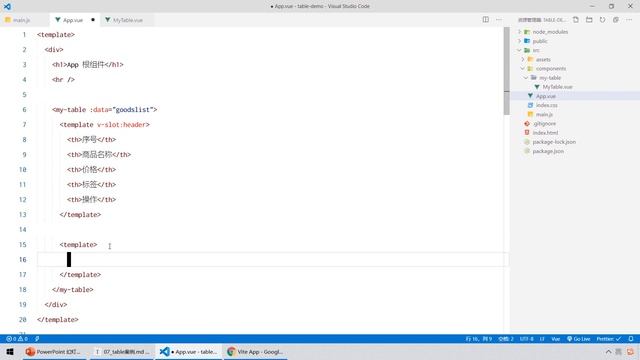Image resolution: width=640 pixels, height=360 pixels.
Task: Click the editor vertical scrollbar thumb
Action: 507,71
